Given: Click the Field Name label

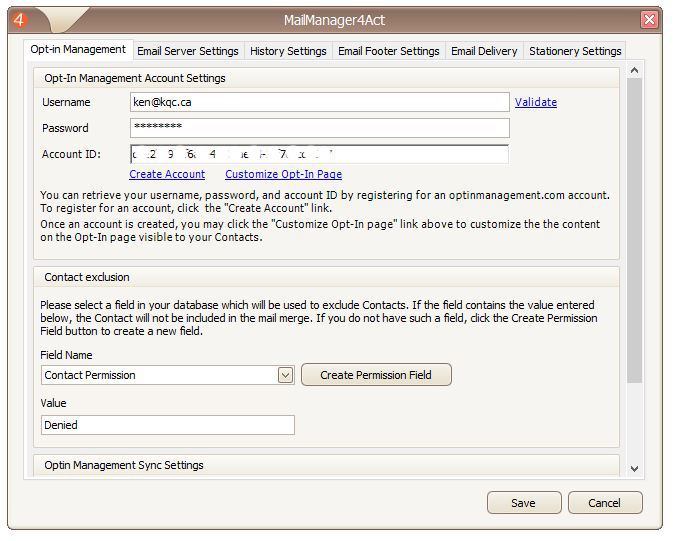Looking at the screenshot, I should [66, 355].
